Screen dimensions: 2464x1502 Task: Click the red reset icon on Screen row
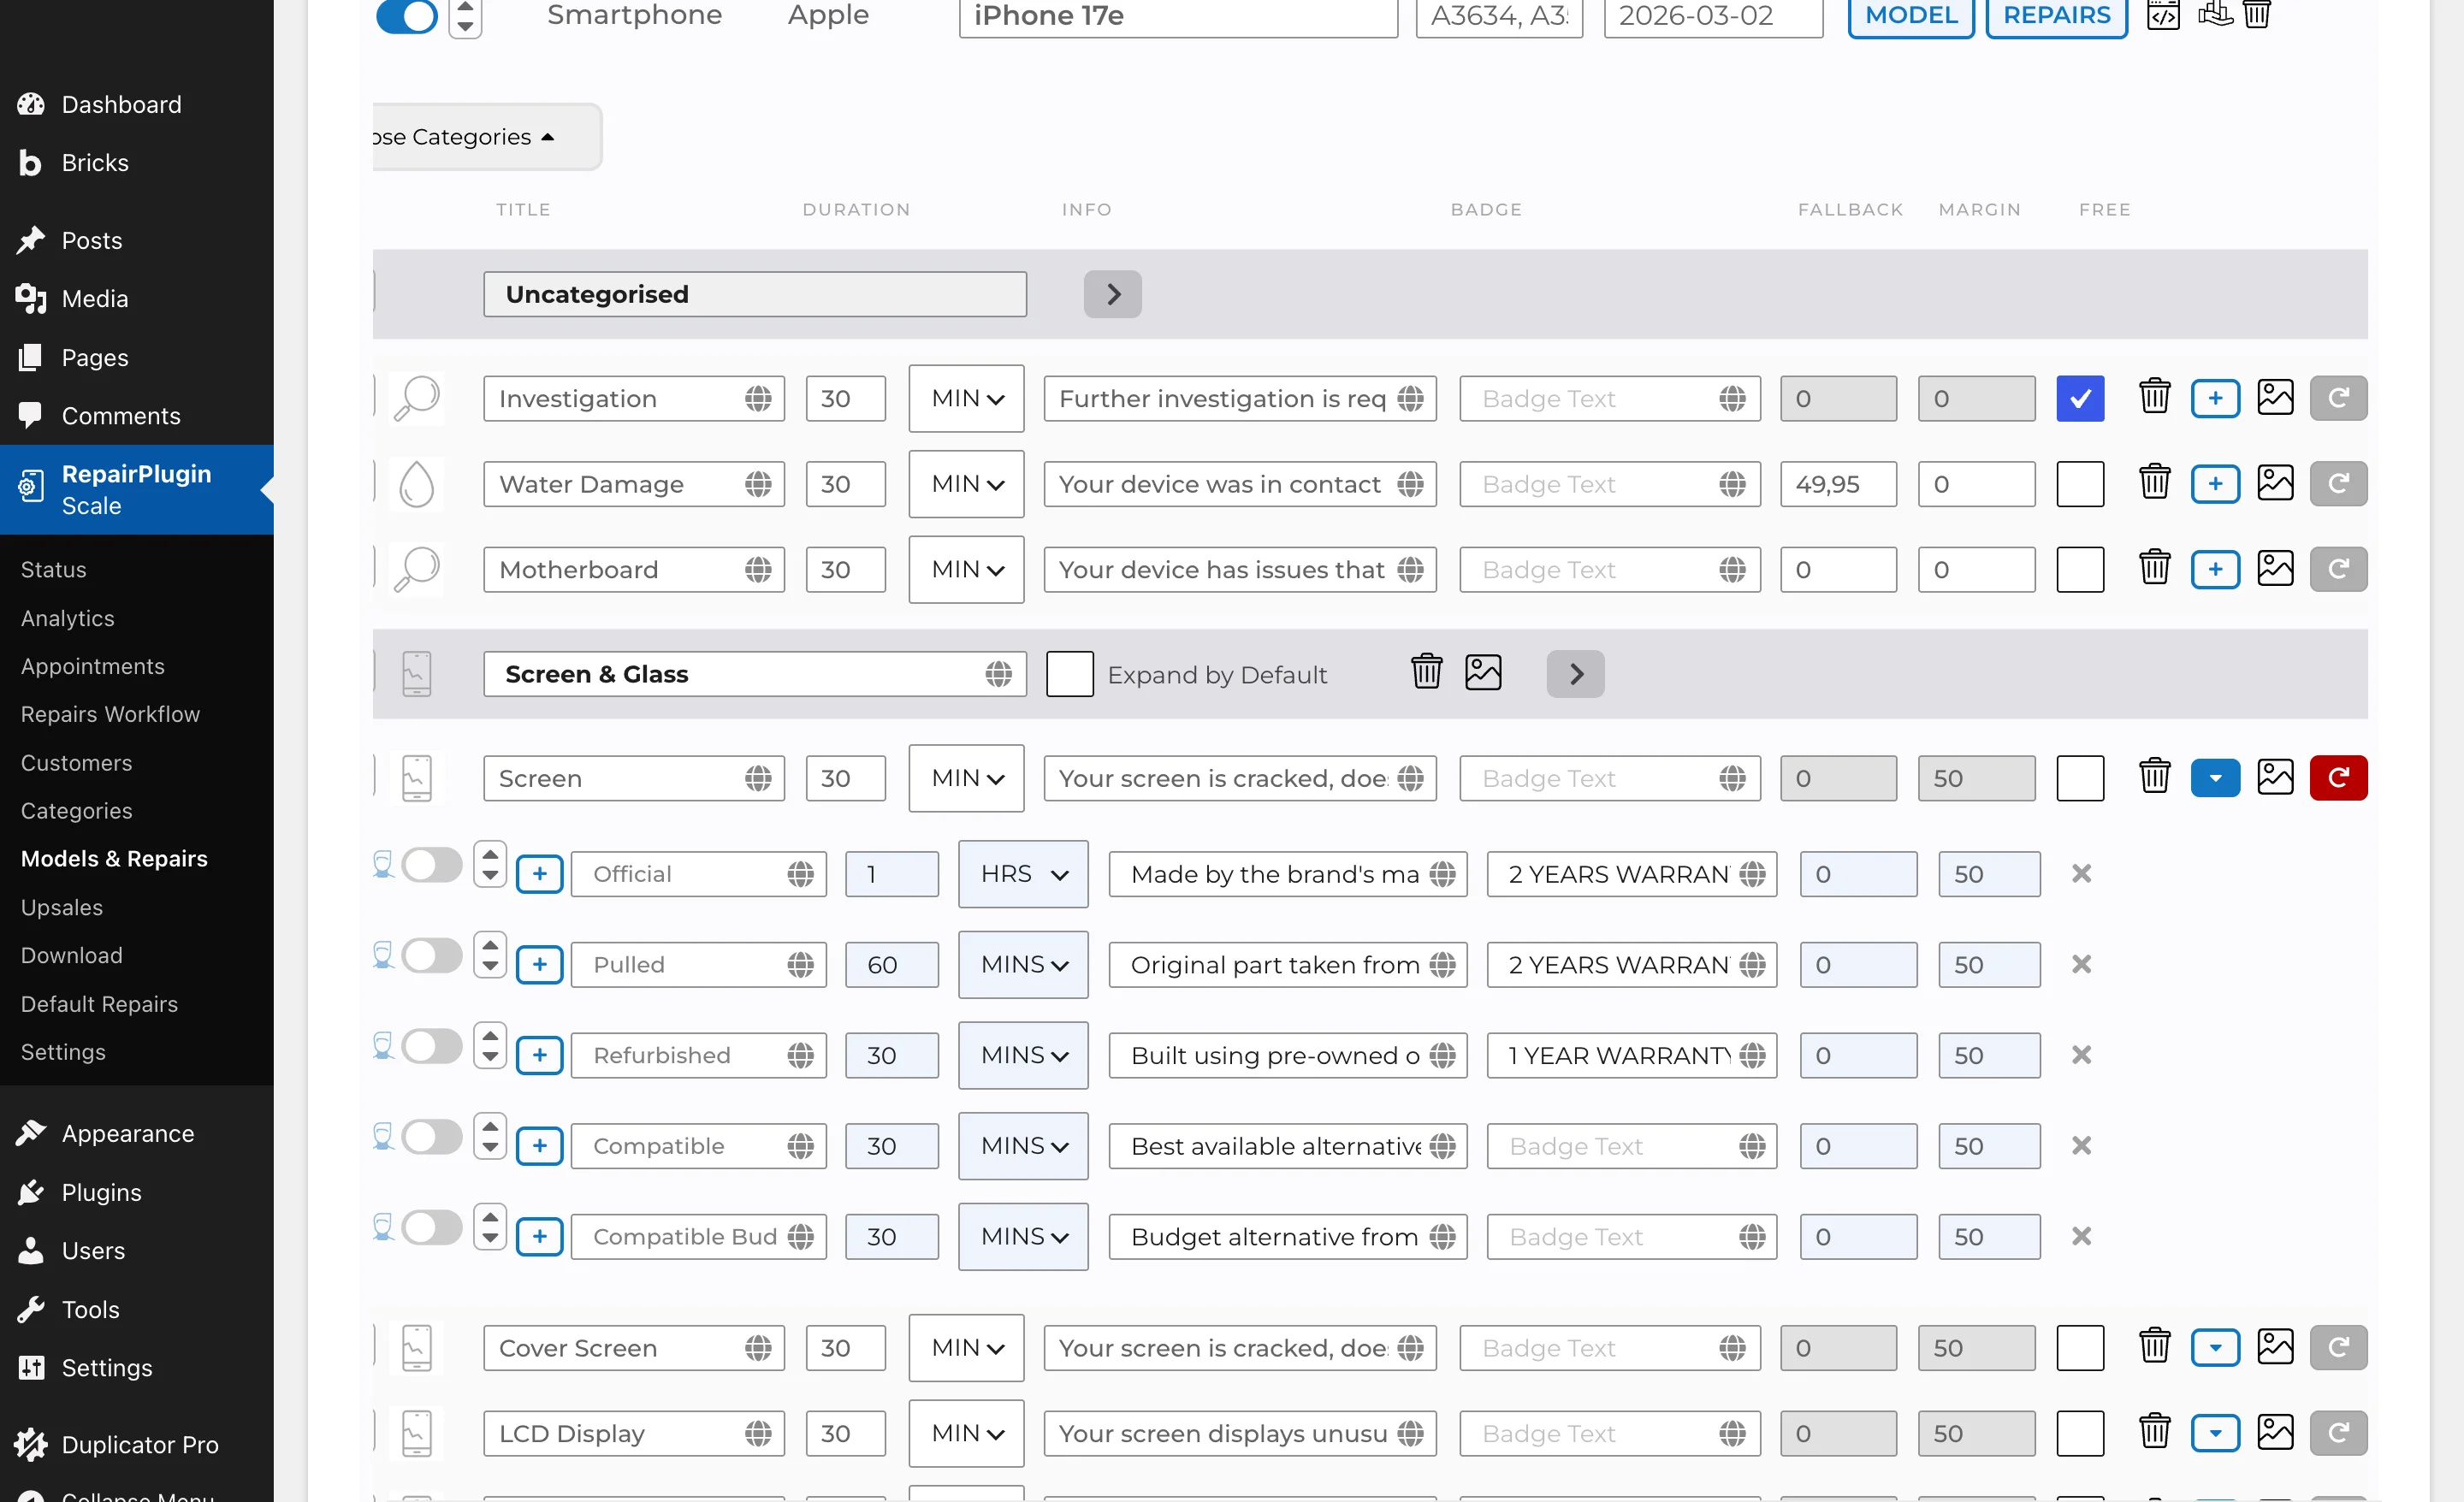pos(2337,778)
